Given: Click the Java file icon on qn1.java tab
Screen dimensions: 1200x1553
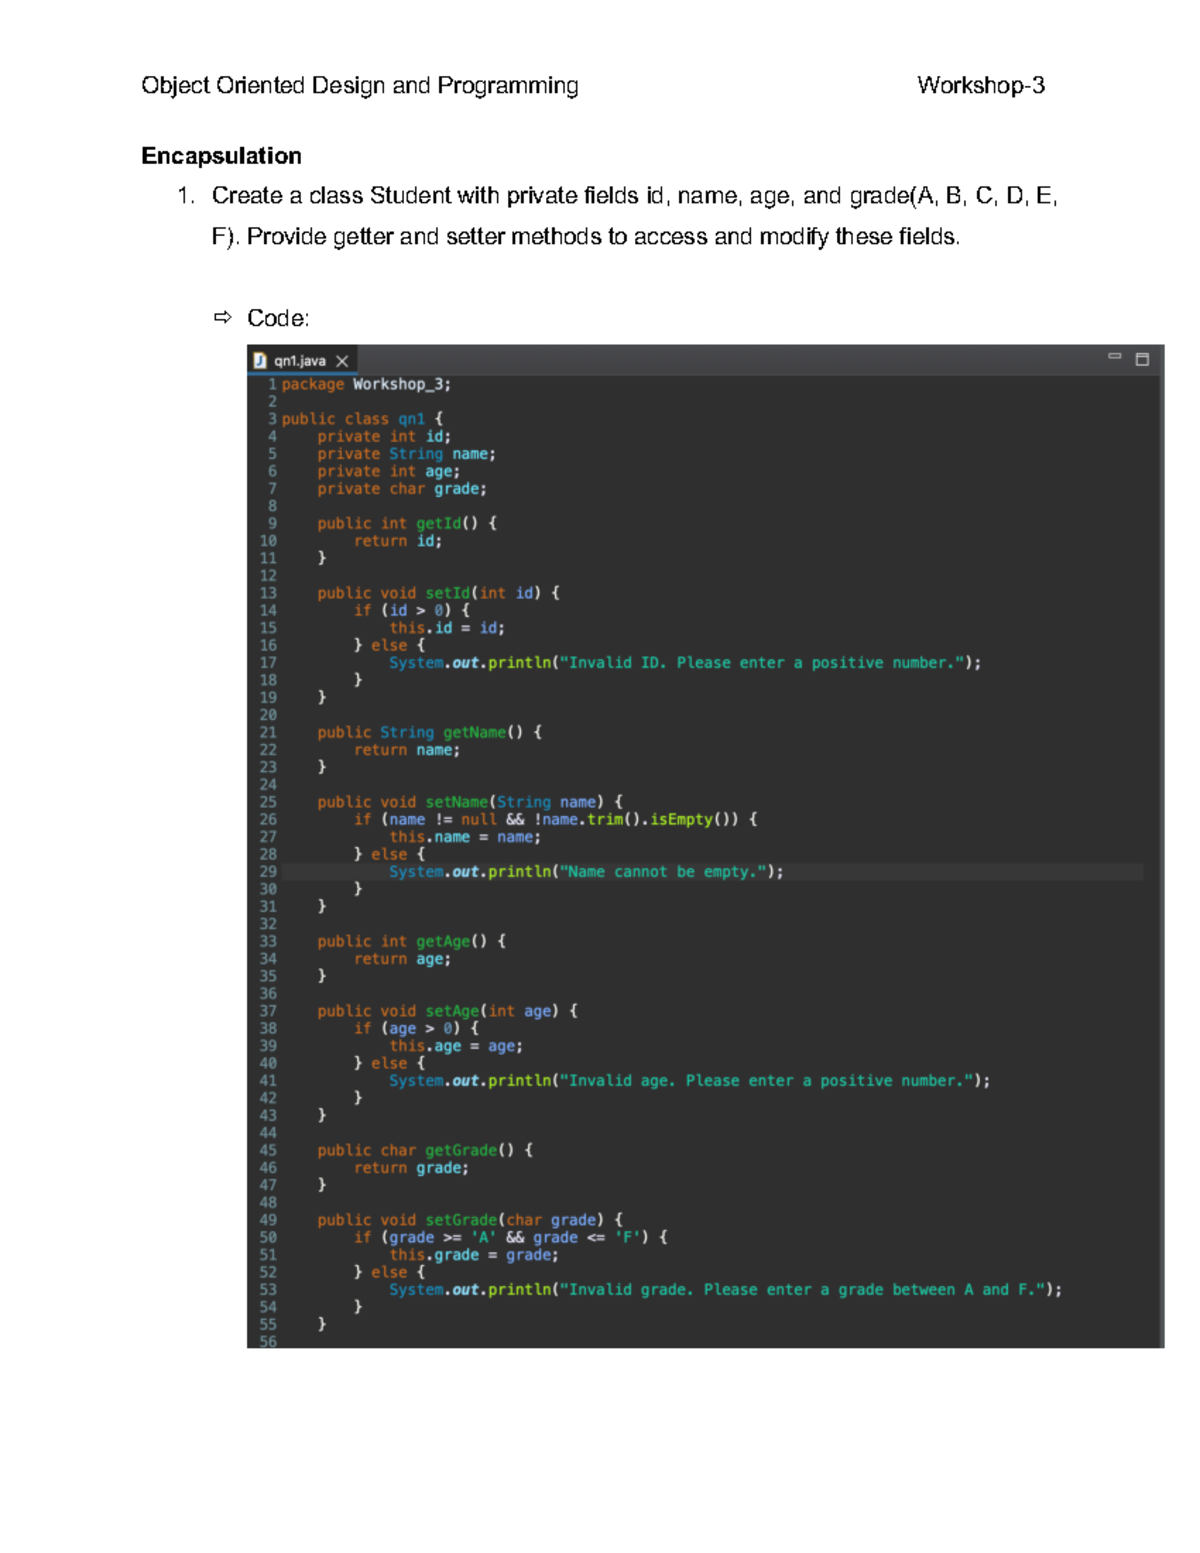Looking at the screenshot, I should (260, 359).
